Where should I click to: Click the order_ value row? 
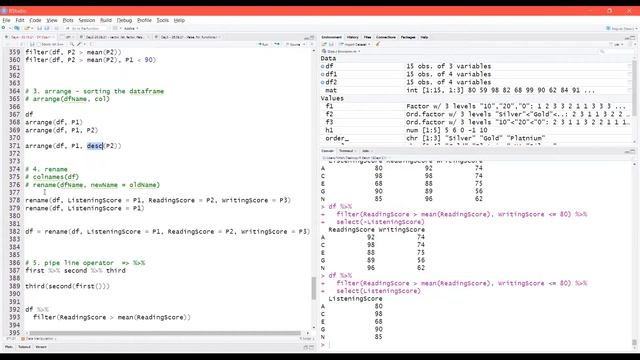click(x=476, y=138)
